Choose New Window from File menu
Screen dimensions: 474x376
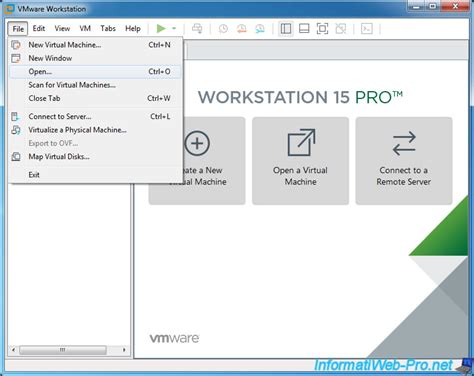point(95,58)
